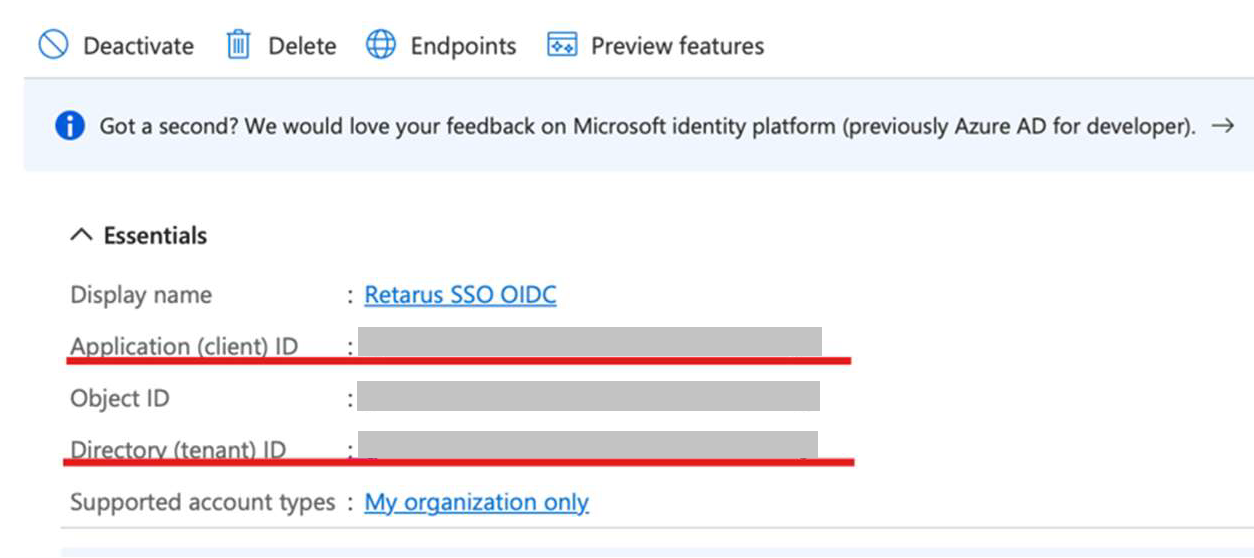Open the Endpoints command label
The image size is (1254, 558).
coord(463,46)
